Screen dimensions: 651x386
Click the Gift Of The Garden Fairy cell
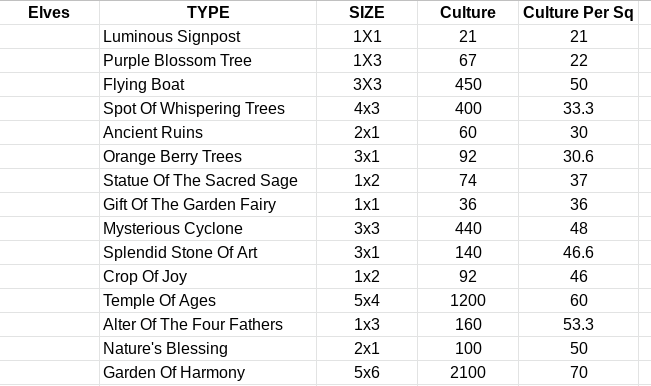[208, 205]
